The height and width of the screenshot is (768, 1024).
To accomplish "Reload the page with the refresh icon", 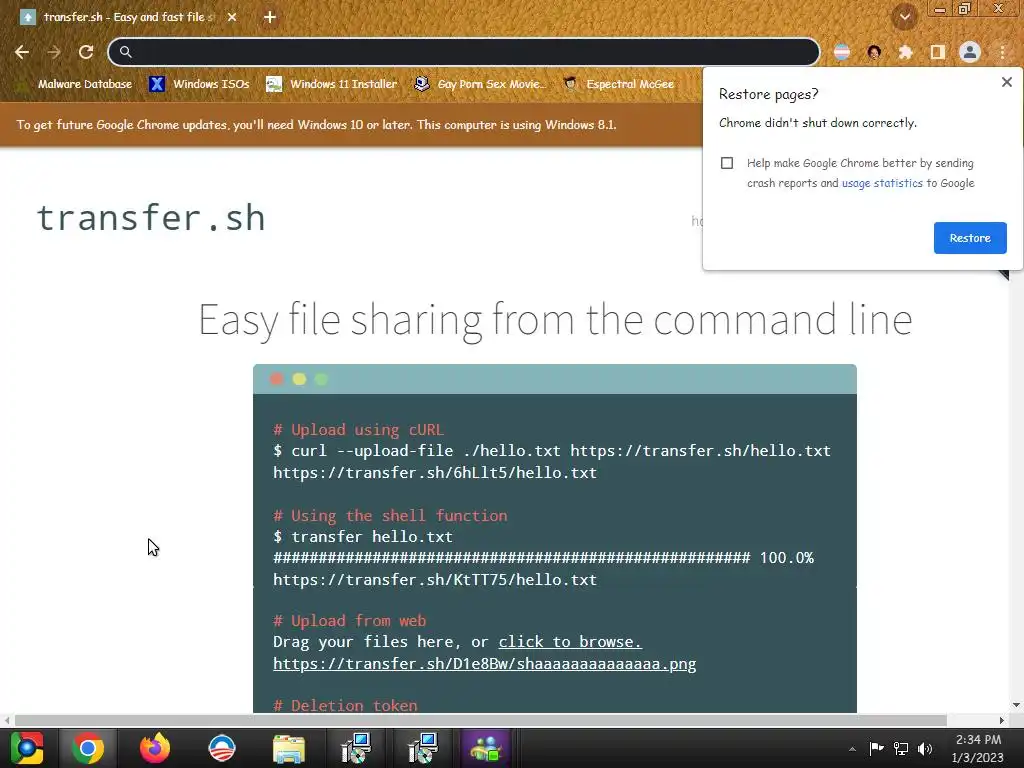I will click(86, 52).
